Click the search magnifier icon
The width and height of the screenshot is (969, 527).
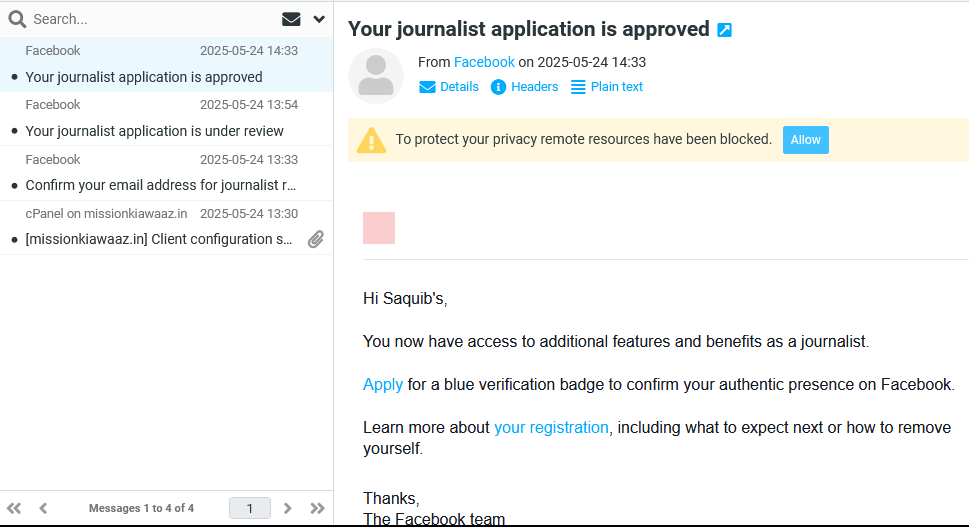[x=17, y=19]
